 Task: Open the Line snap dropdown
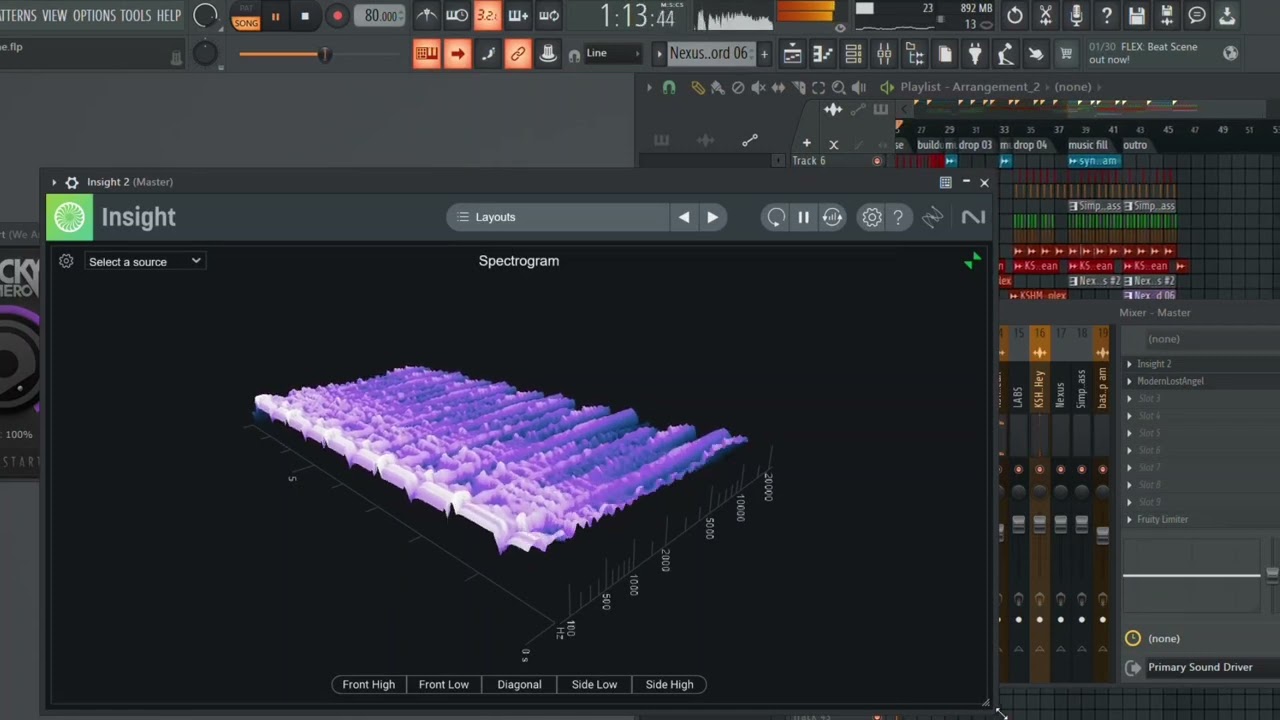(x=612, y=54)
